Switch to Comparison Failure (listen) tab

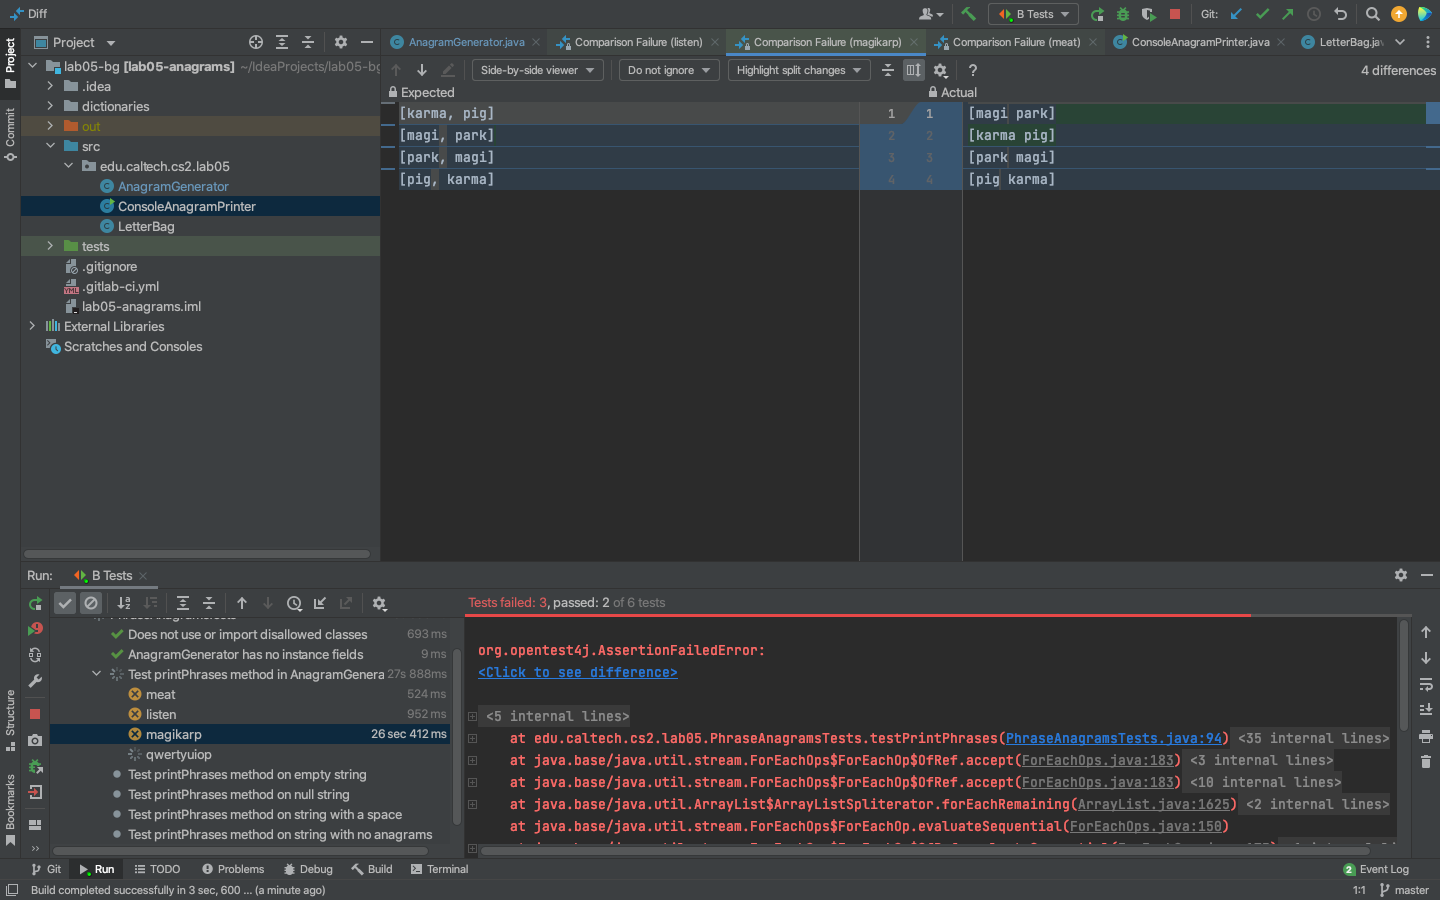(x=638, y=42)
